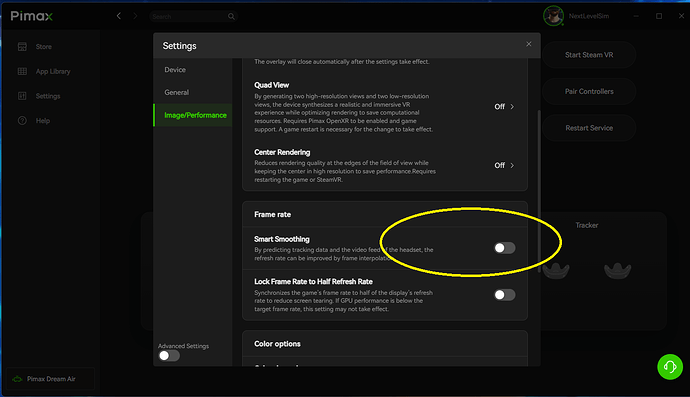Screen dimensions: 690x397
Task: Open Store in the sidebar
Action: pyautogui.click(x=44, y=47)
